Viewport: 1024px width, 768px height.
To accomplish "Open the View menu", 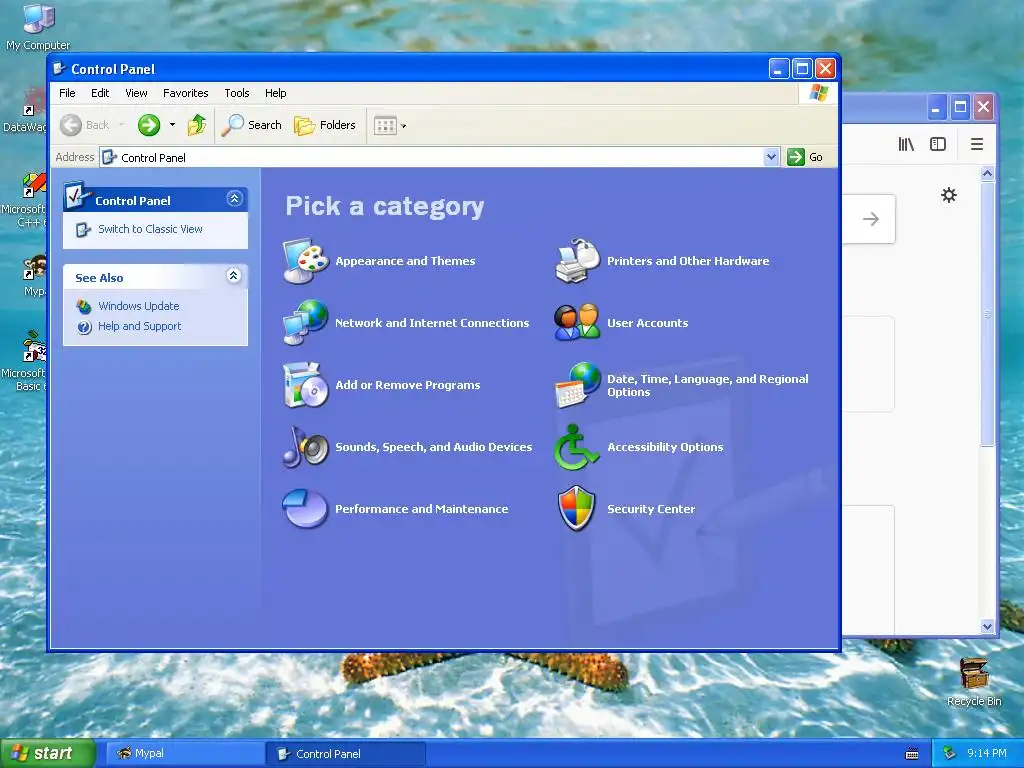I will 136,93.
